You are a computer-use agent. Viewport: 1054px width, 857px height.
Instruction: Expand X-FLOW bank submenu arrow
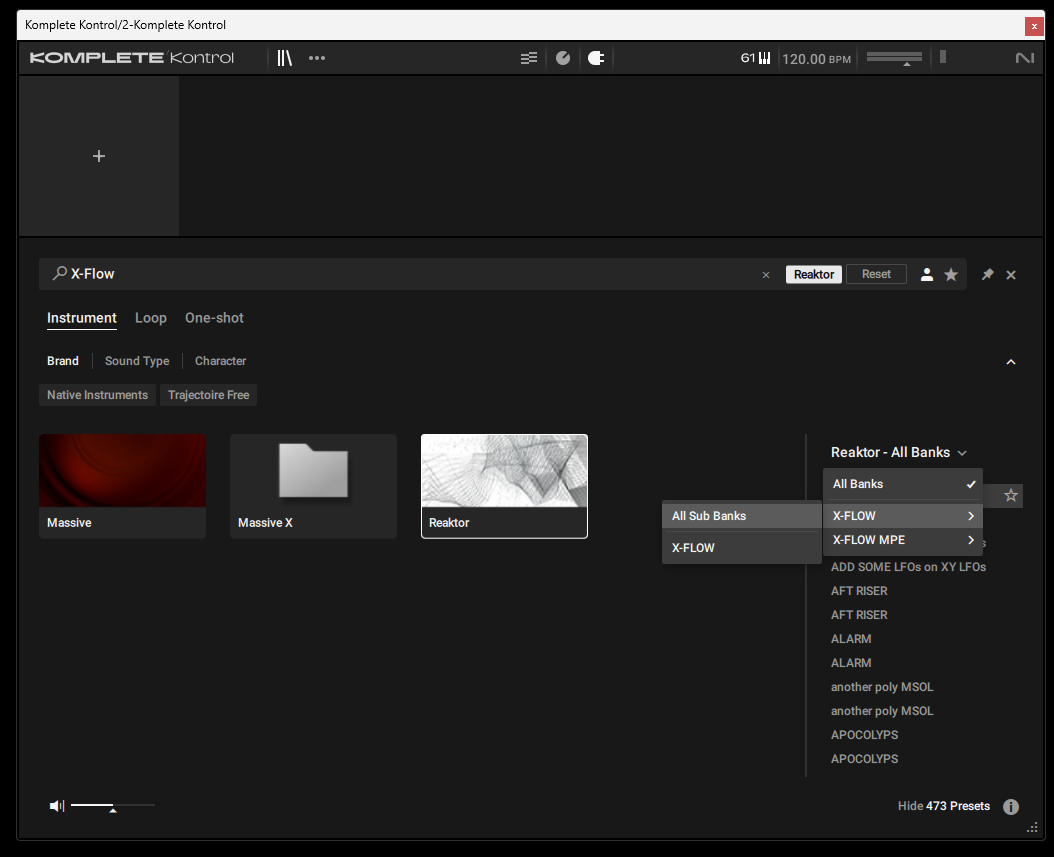coord(971,516)
